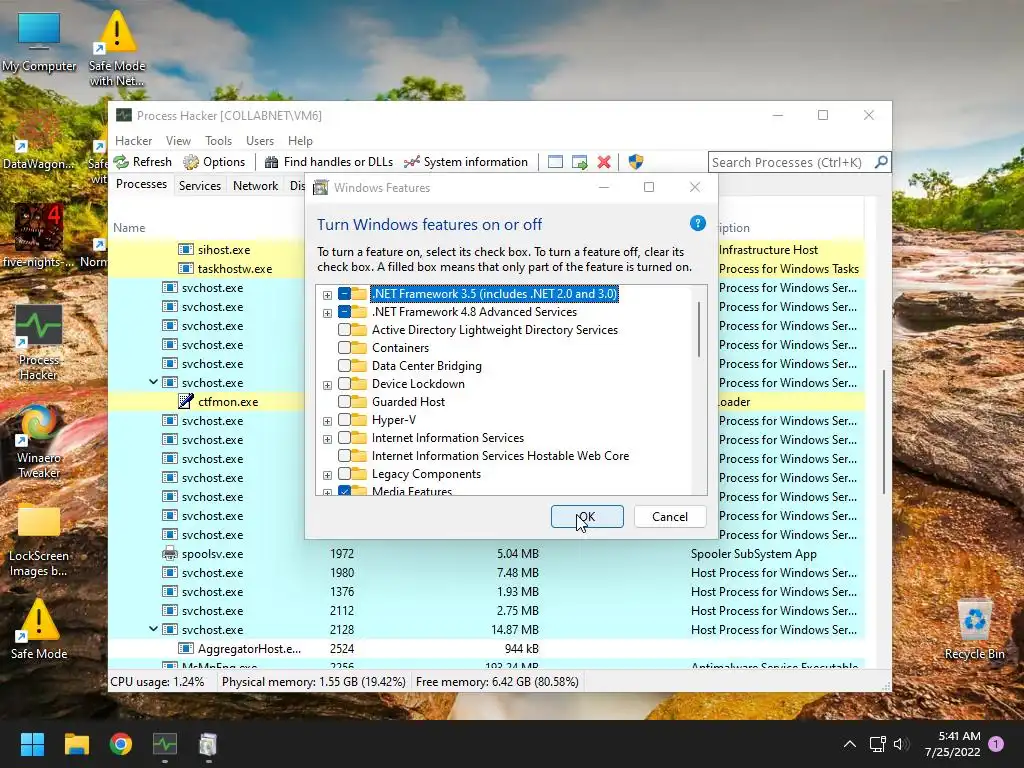Check Active Directory Lightweight Directory Services
The height and width of the screenshot is (768, 1024).
click(x=344, y=330)
